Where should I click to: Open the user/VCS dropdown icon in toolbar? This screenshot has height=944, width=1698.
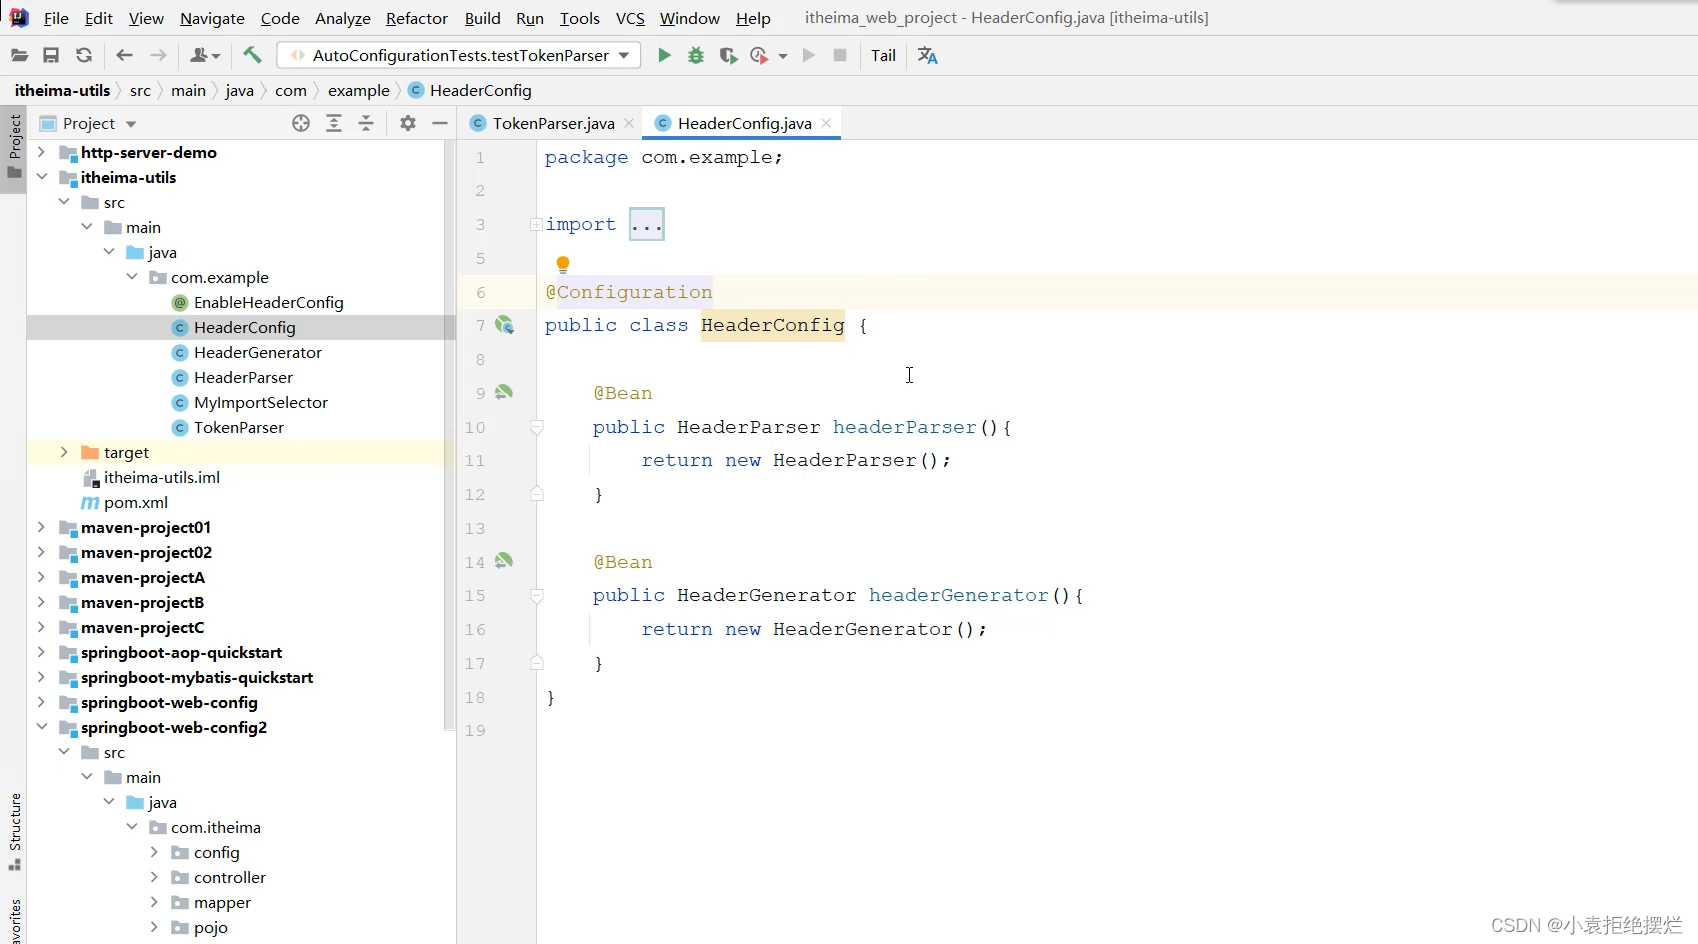205,55
